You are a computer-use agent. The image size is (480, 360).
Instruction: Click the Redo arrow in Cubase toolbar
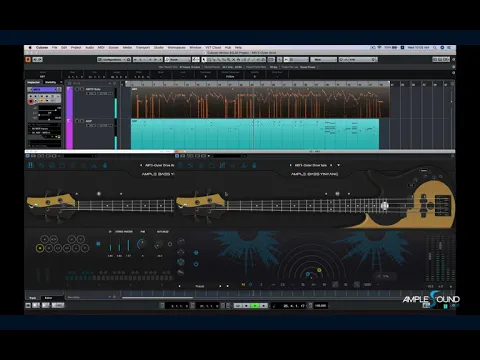click(40, 60)
